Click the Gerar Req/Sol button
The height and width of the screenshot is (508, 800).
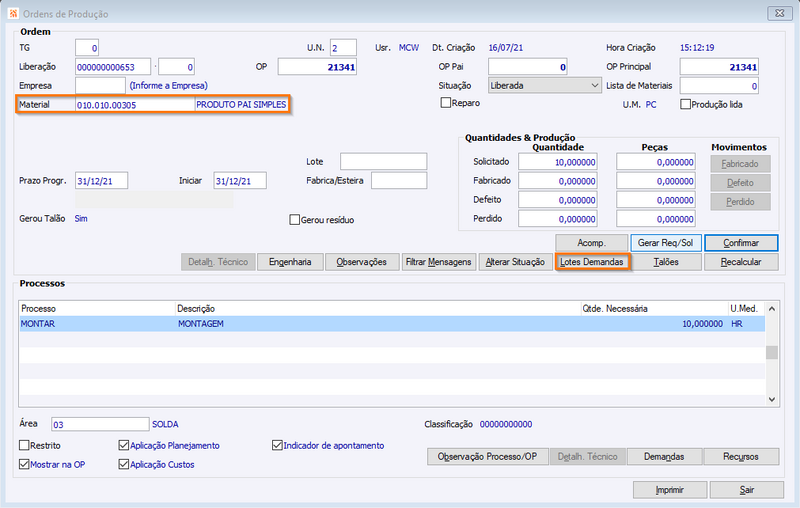(665, 243)
